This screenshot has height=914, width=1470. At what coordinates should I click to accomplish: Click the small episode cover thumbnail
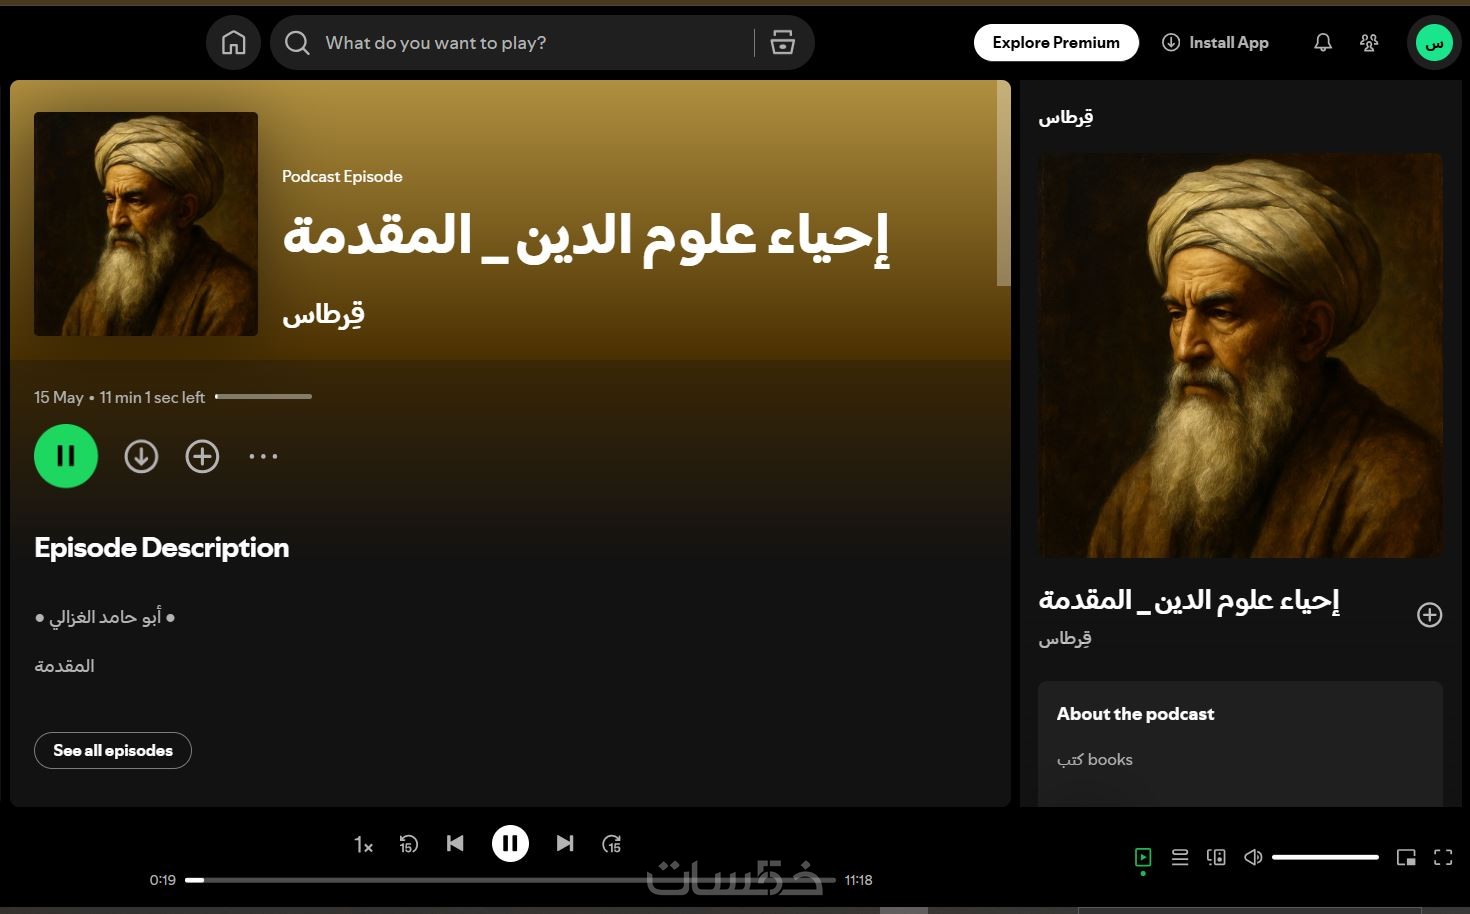pos(146,224)
